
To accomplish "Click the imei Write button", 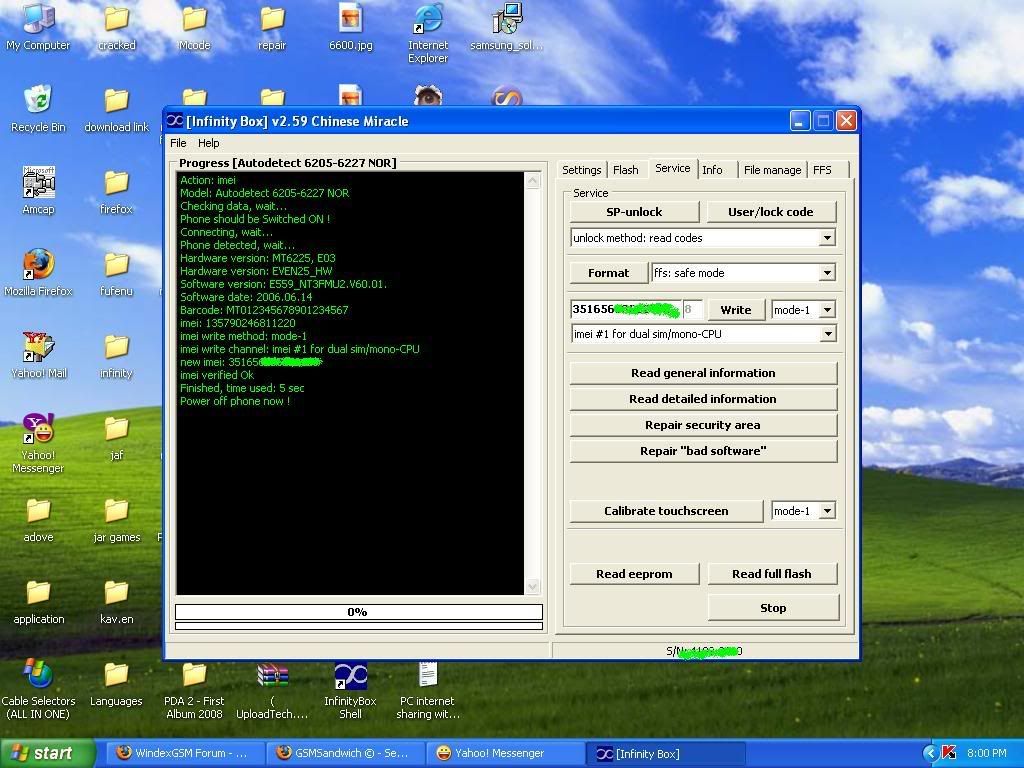I will pos(736,310).
